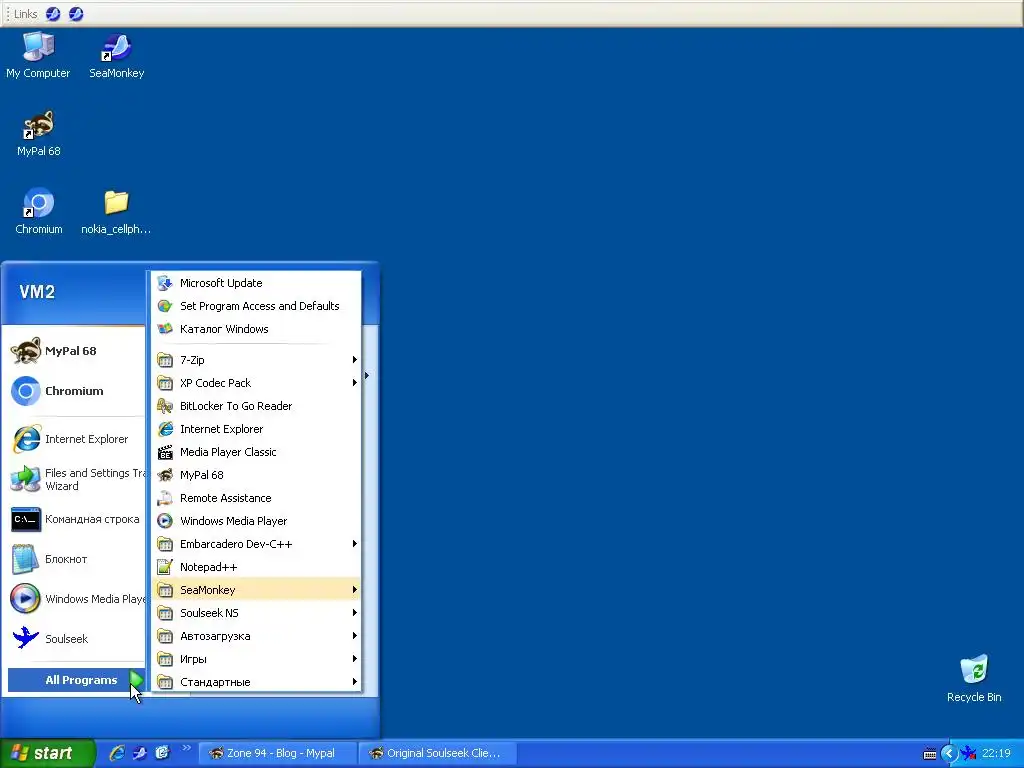Expand the XP Codec Pack submenu
Viewport: 1024px width, 768px height.
(257, 383)
